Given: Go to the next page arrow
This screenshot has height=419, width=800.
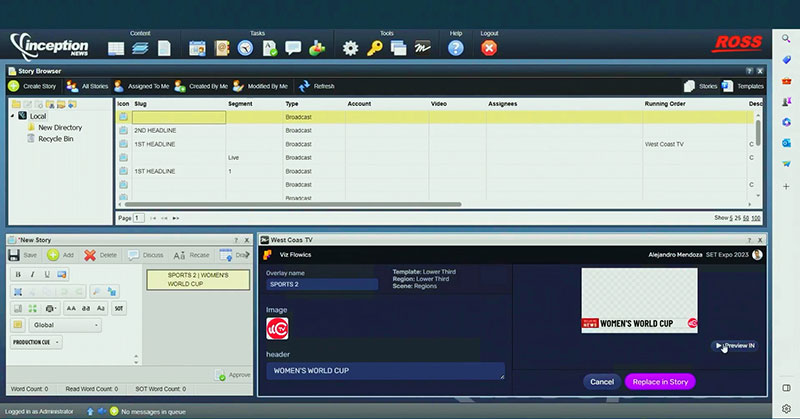Looking at the screenshot, I should click(176, 218).
